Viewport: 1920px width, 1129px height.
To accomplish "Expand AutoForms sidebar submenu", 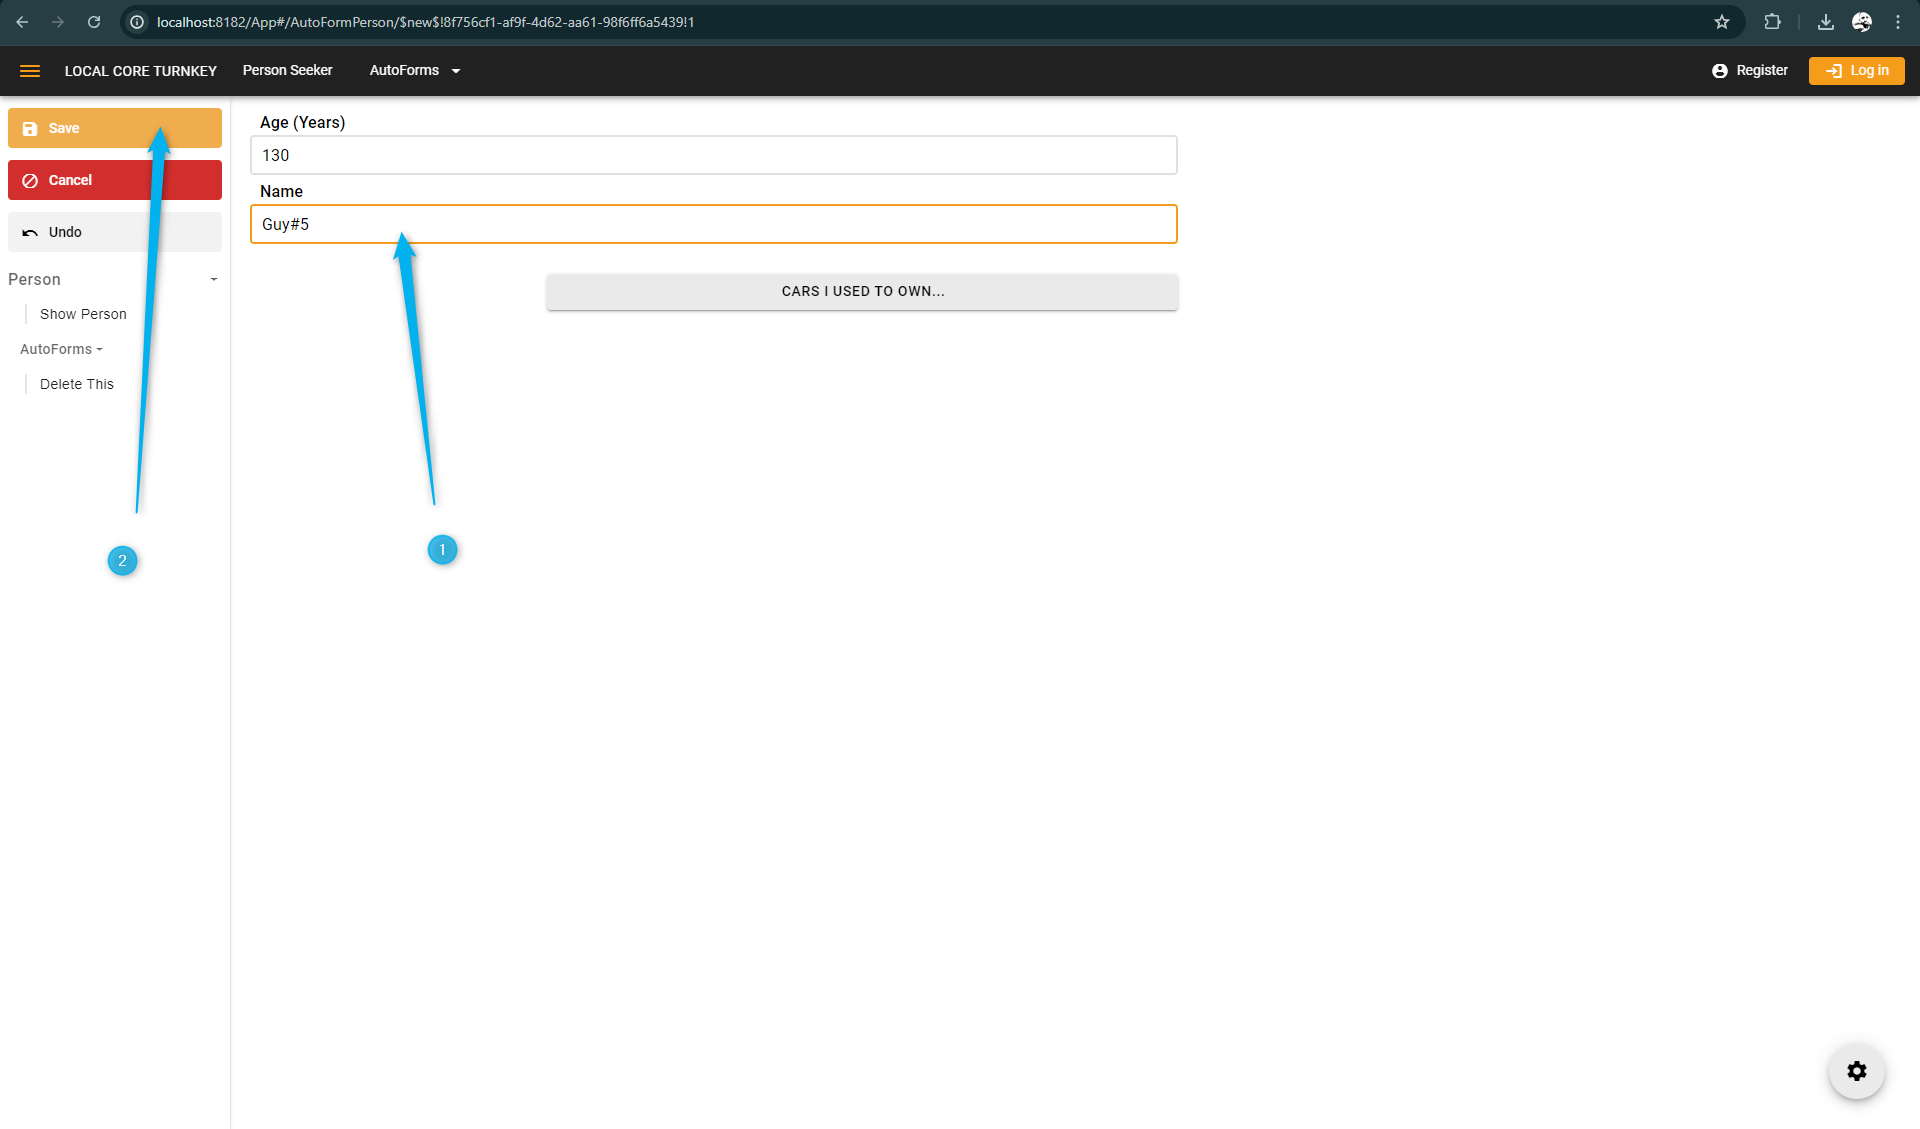I will [61, 349].
